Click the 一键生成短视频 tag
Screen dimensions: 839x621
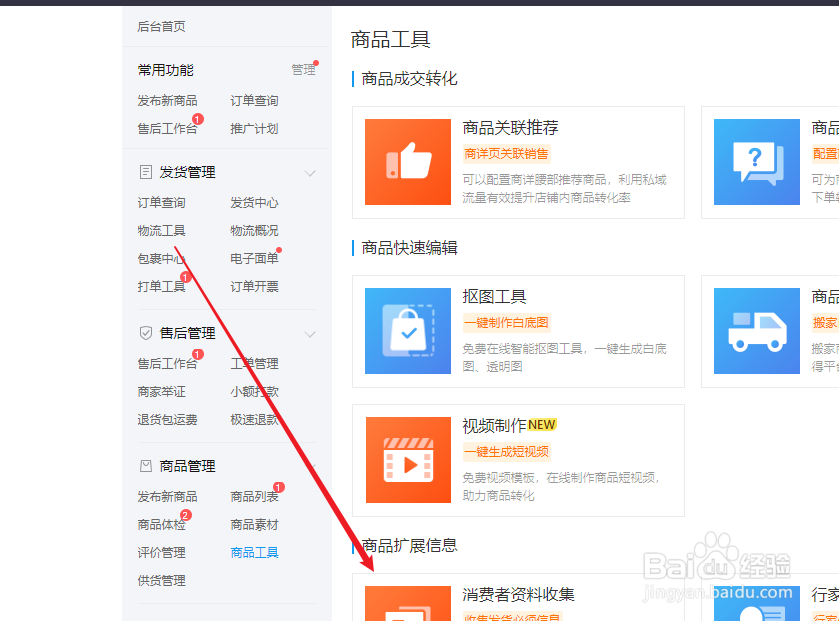click(x=506, y=451)
